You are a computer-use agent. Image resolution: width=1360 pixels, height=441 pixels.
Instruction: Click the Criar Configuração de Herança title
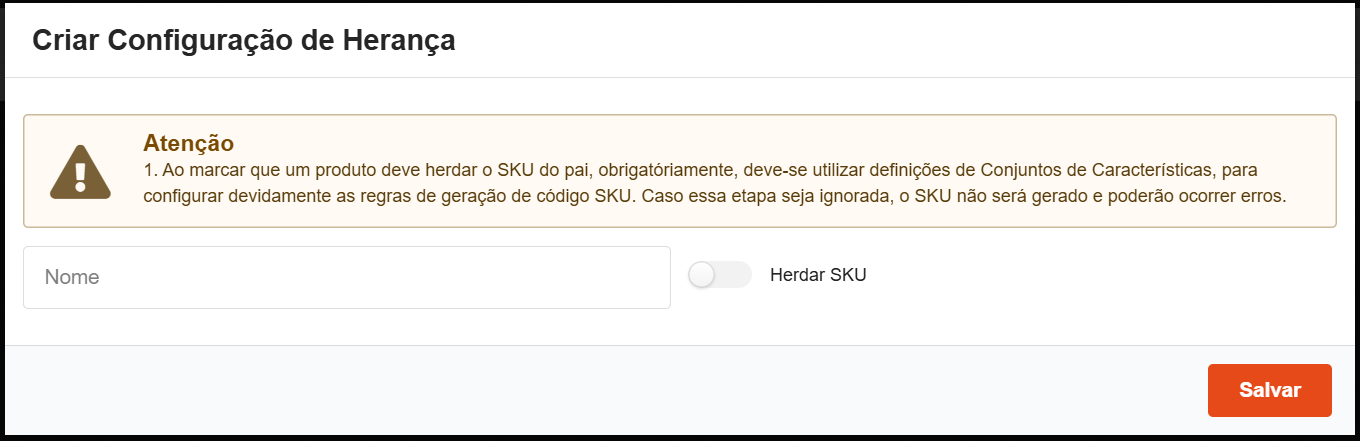244,40
